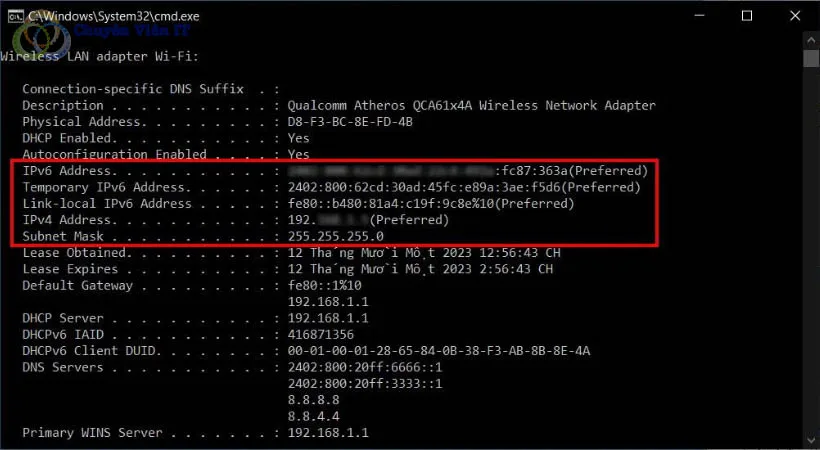The image size is (820, 450).
Task: Click the DHCP Server address value
Action: (328, 318)
